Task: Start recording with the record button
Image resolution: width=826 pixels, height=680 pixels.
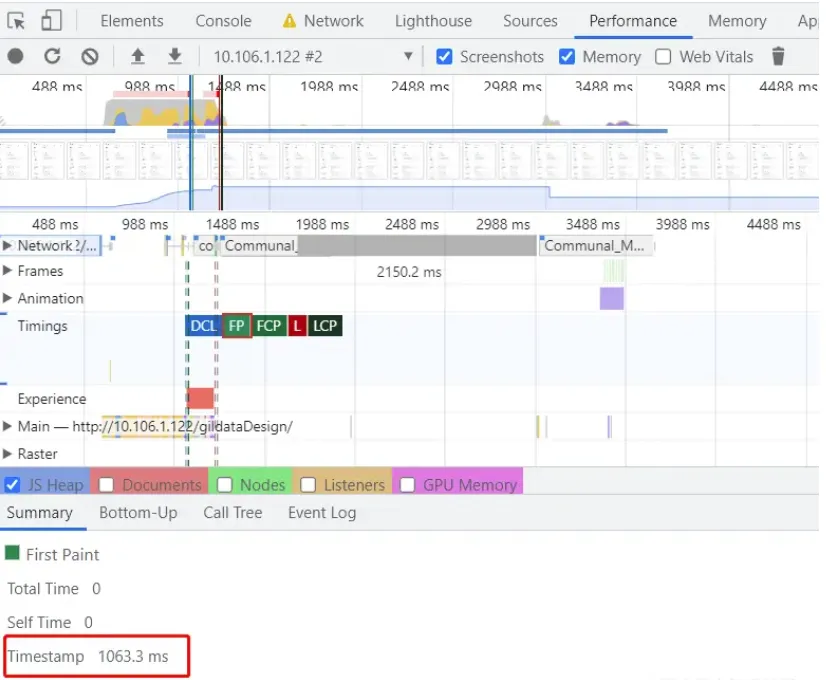Action: click(16, 57)
